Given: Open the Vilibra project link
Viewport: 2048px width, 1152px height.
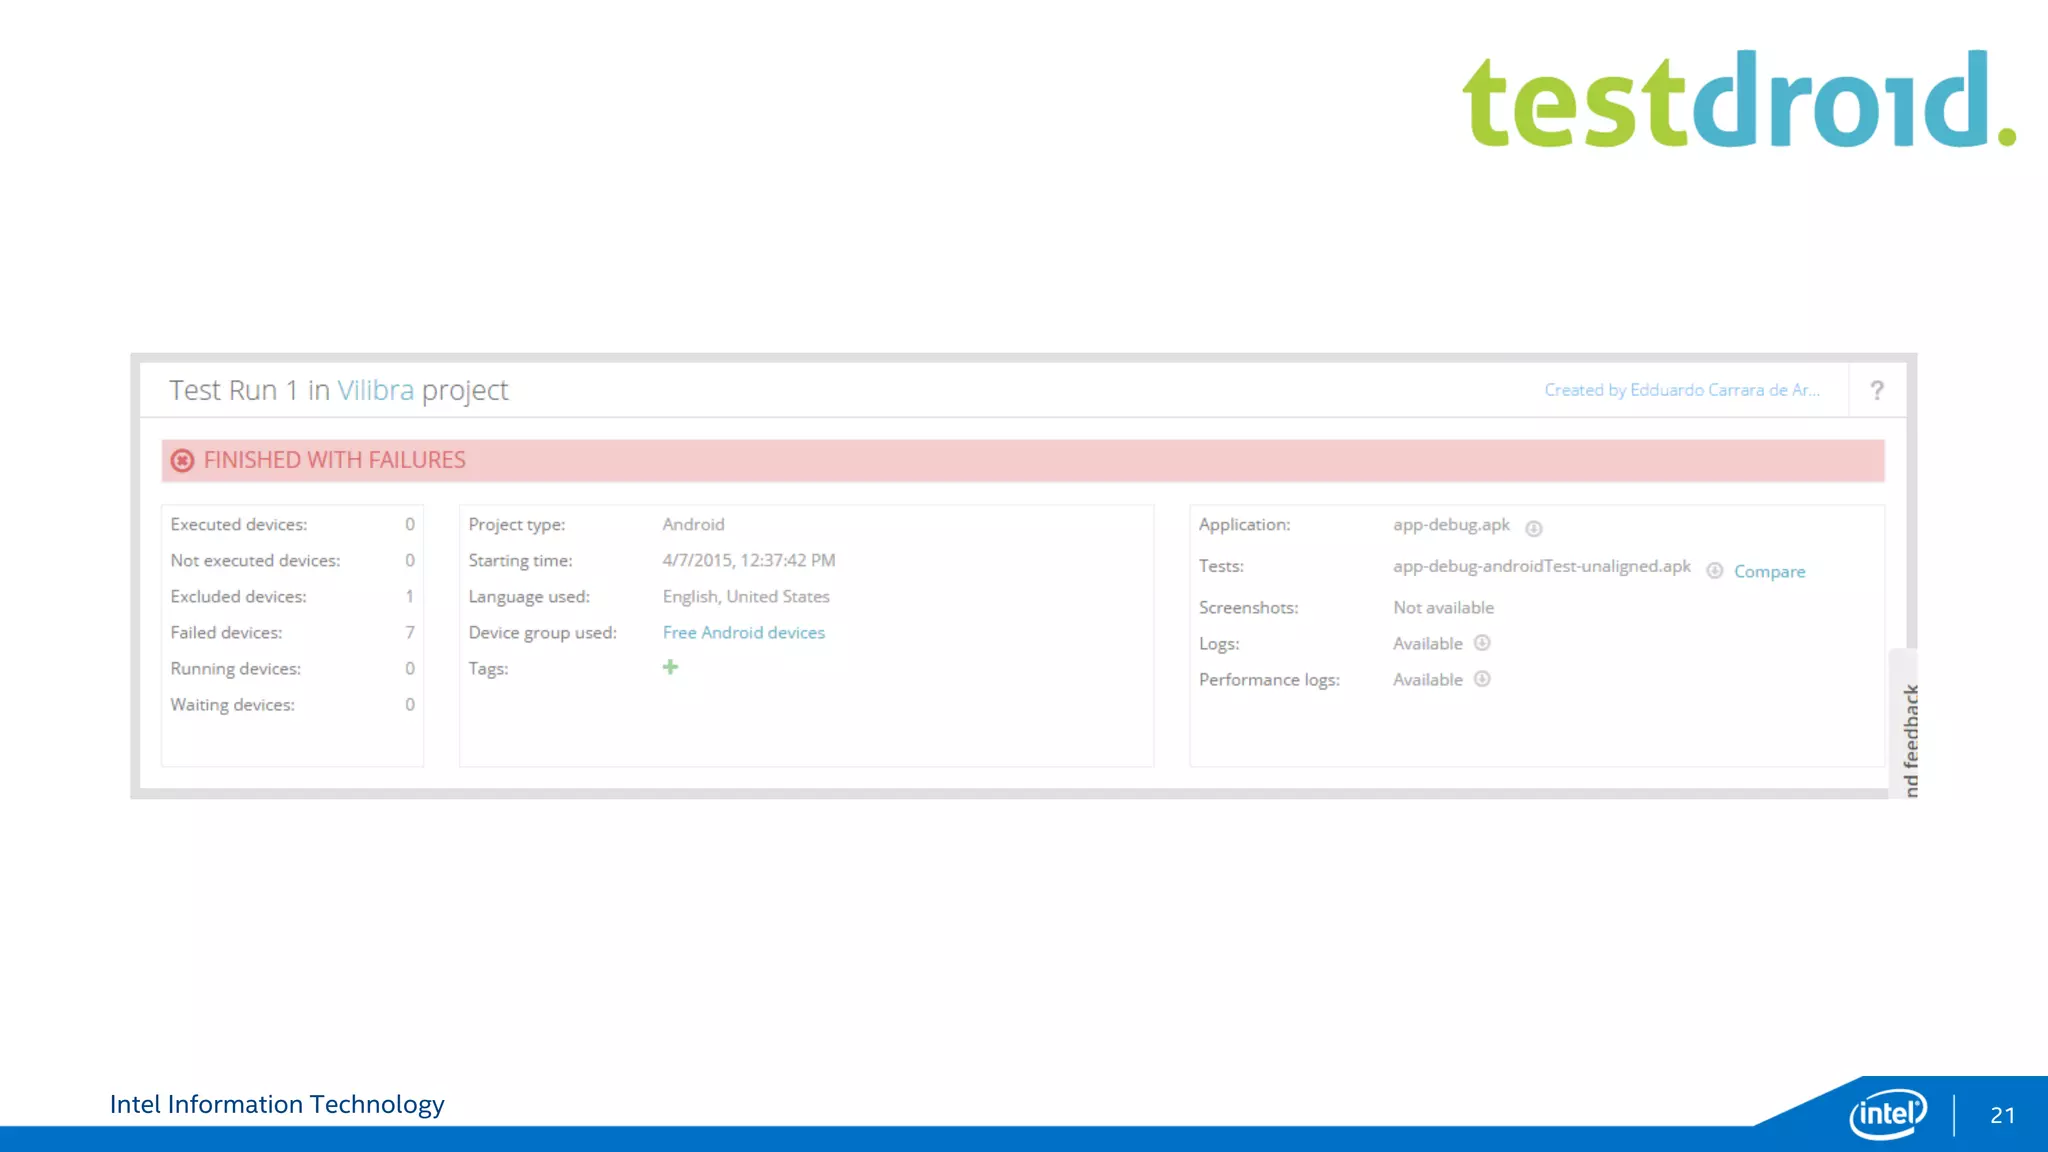Looking at the screenshot, I should 375,390.
